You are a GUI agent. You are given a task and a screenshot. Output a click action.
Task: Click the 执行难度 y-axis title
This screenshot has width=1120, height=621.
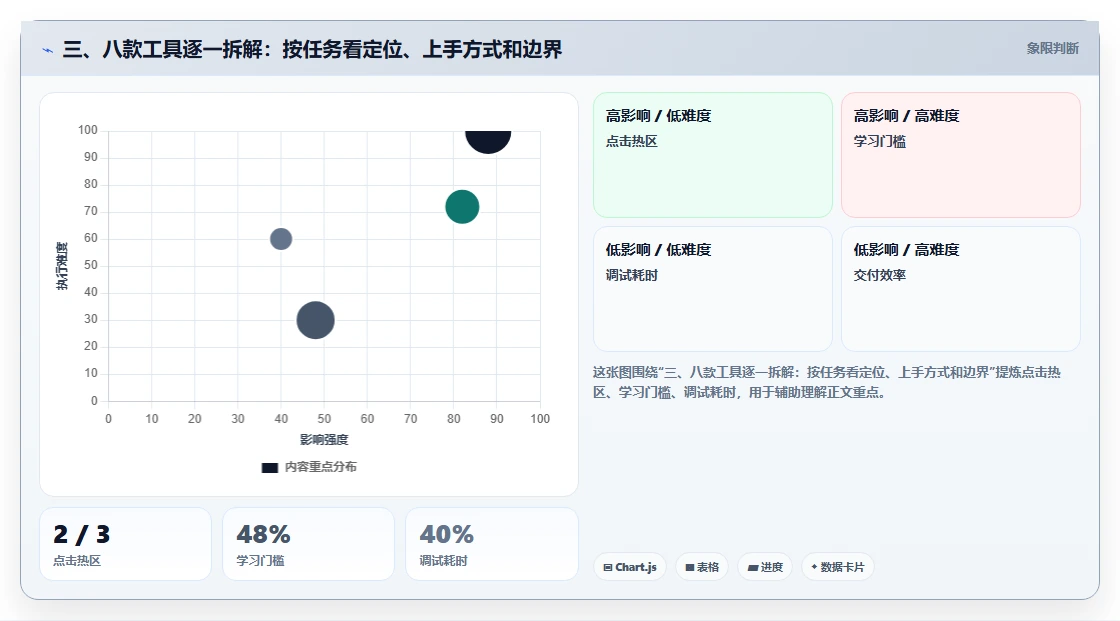62,266
